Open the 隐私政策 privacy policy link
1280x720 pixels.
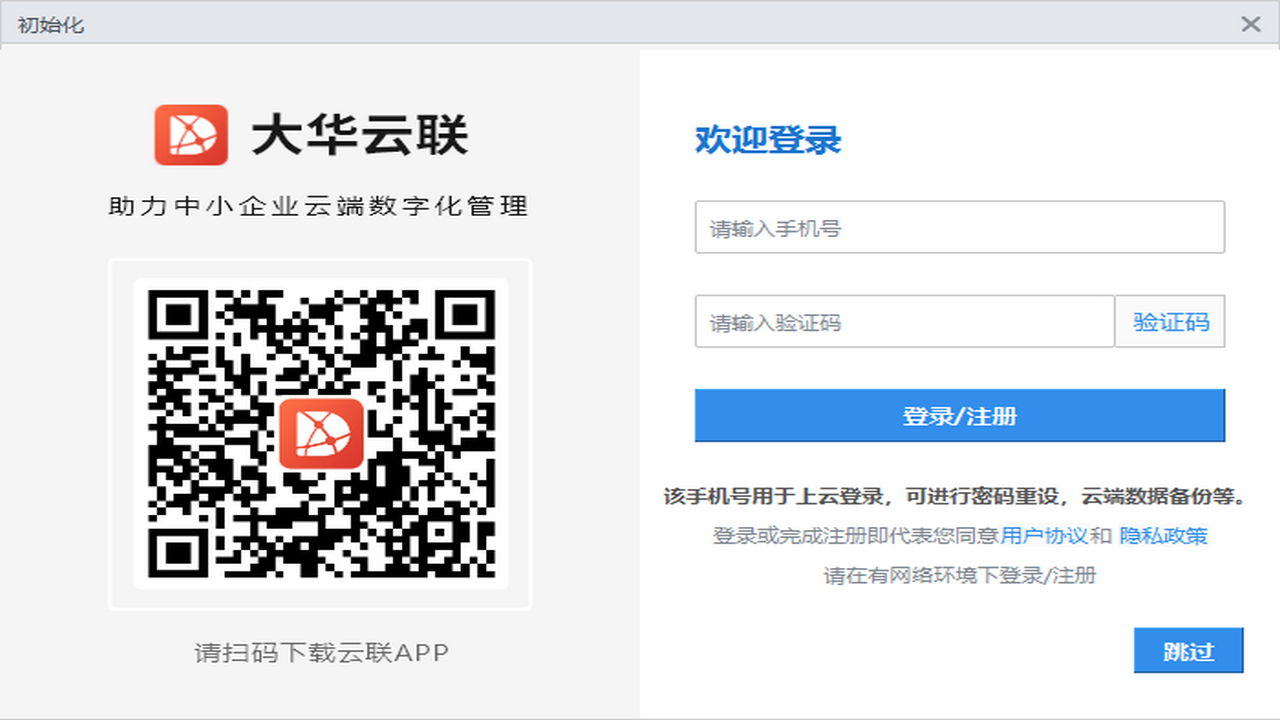[x=1166, y=536]
